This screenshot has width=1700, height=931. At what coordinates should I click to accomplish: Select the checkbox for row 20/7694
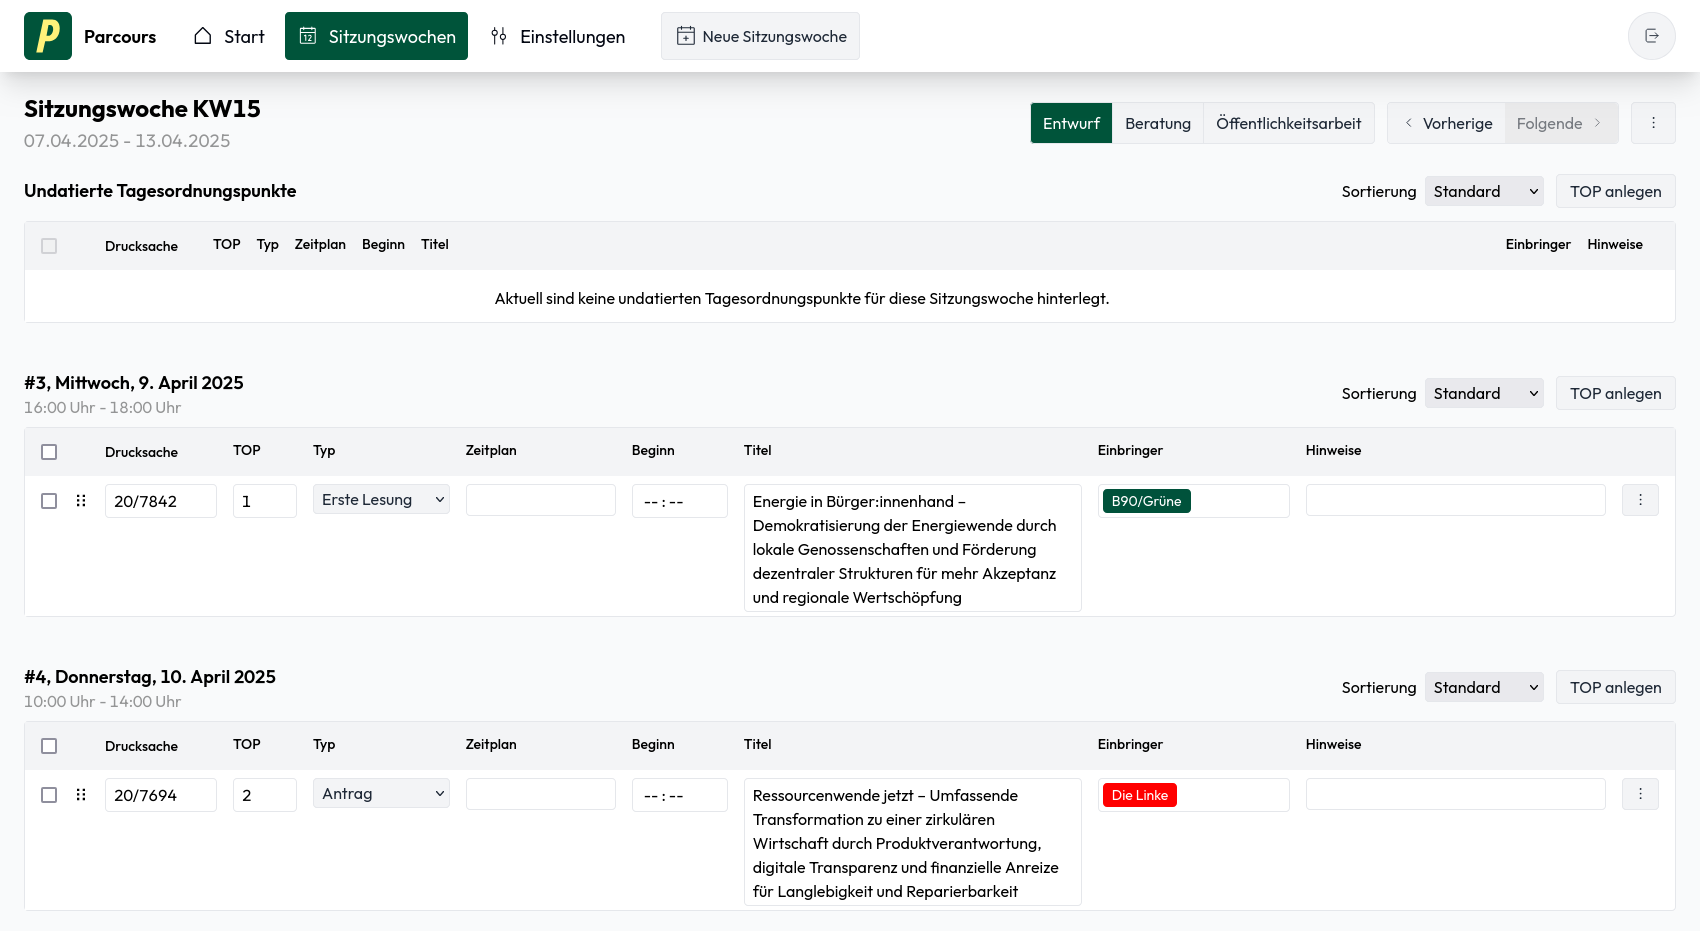pos(49,795)
